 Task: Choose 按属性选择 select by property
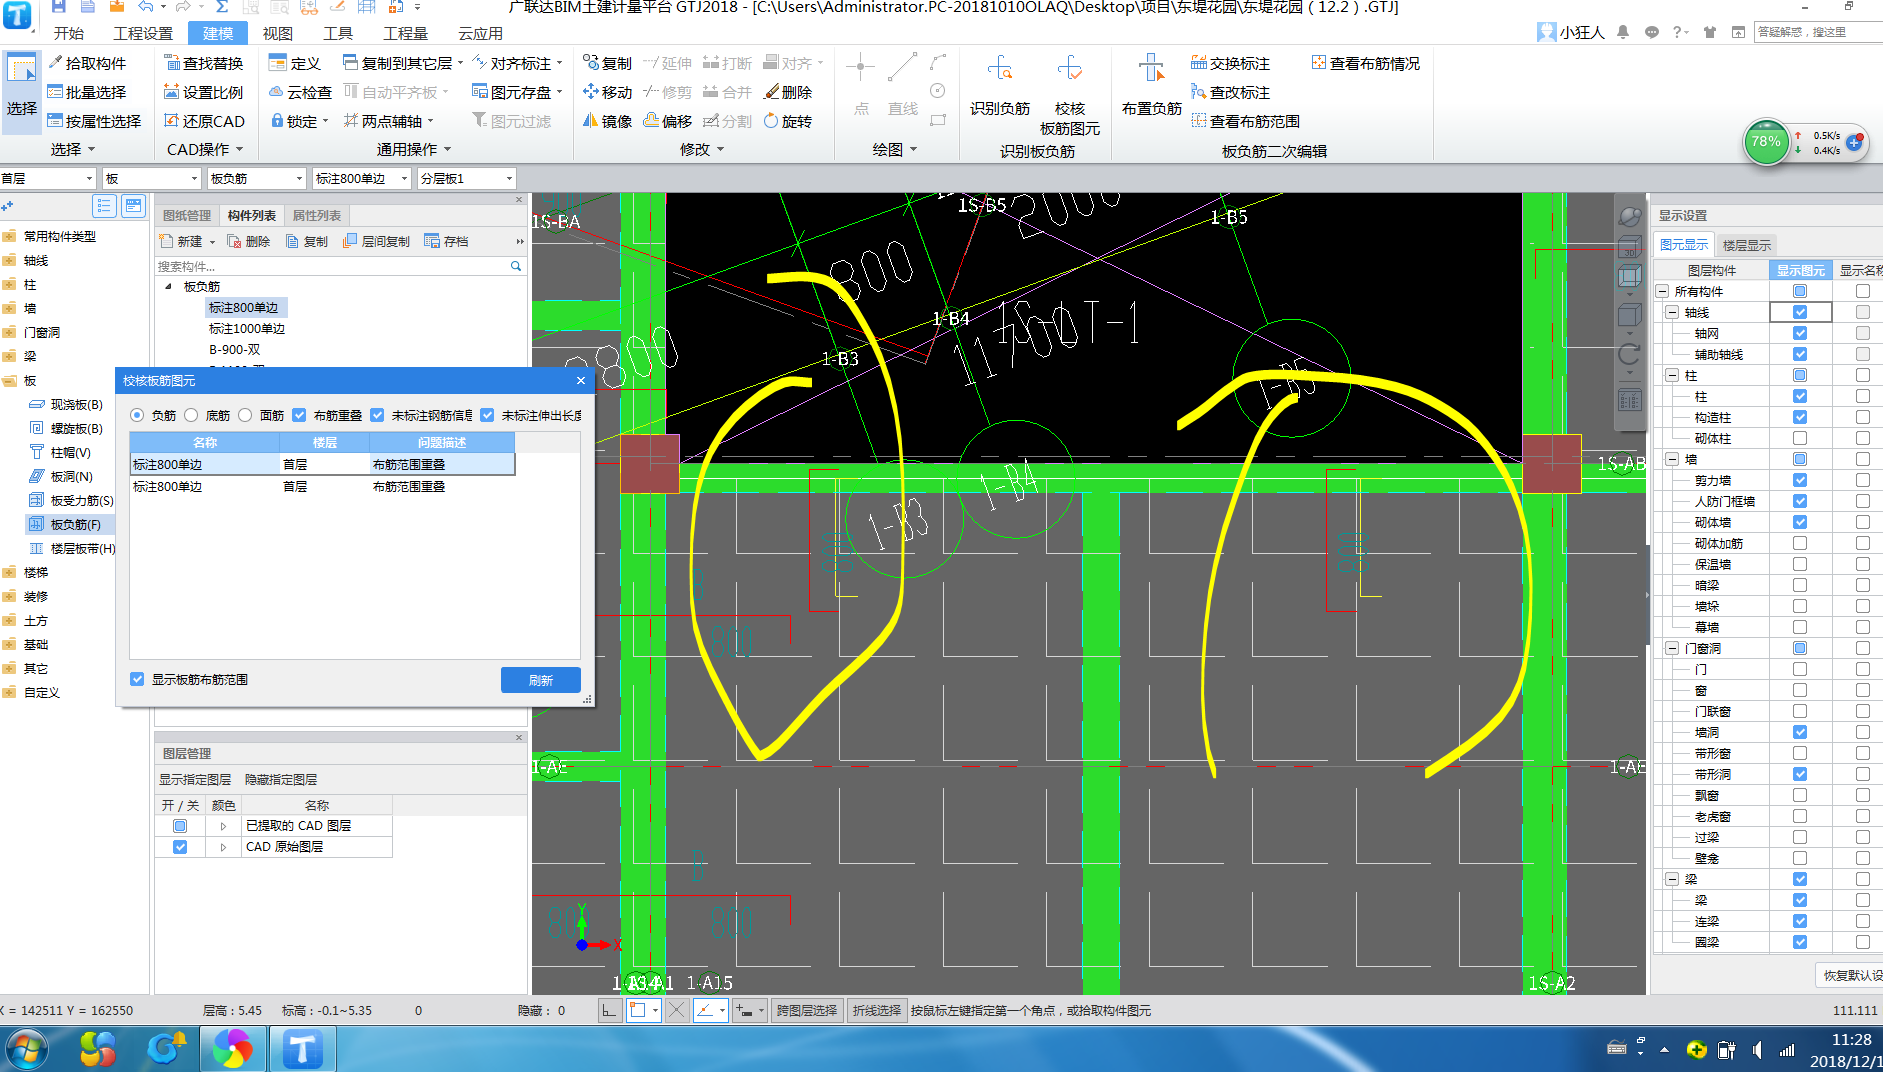[x=94, y=121]
